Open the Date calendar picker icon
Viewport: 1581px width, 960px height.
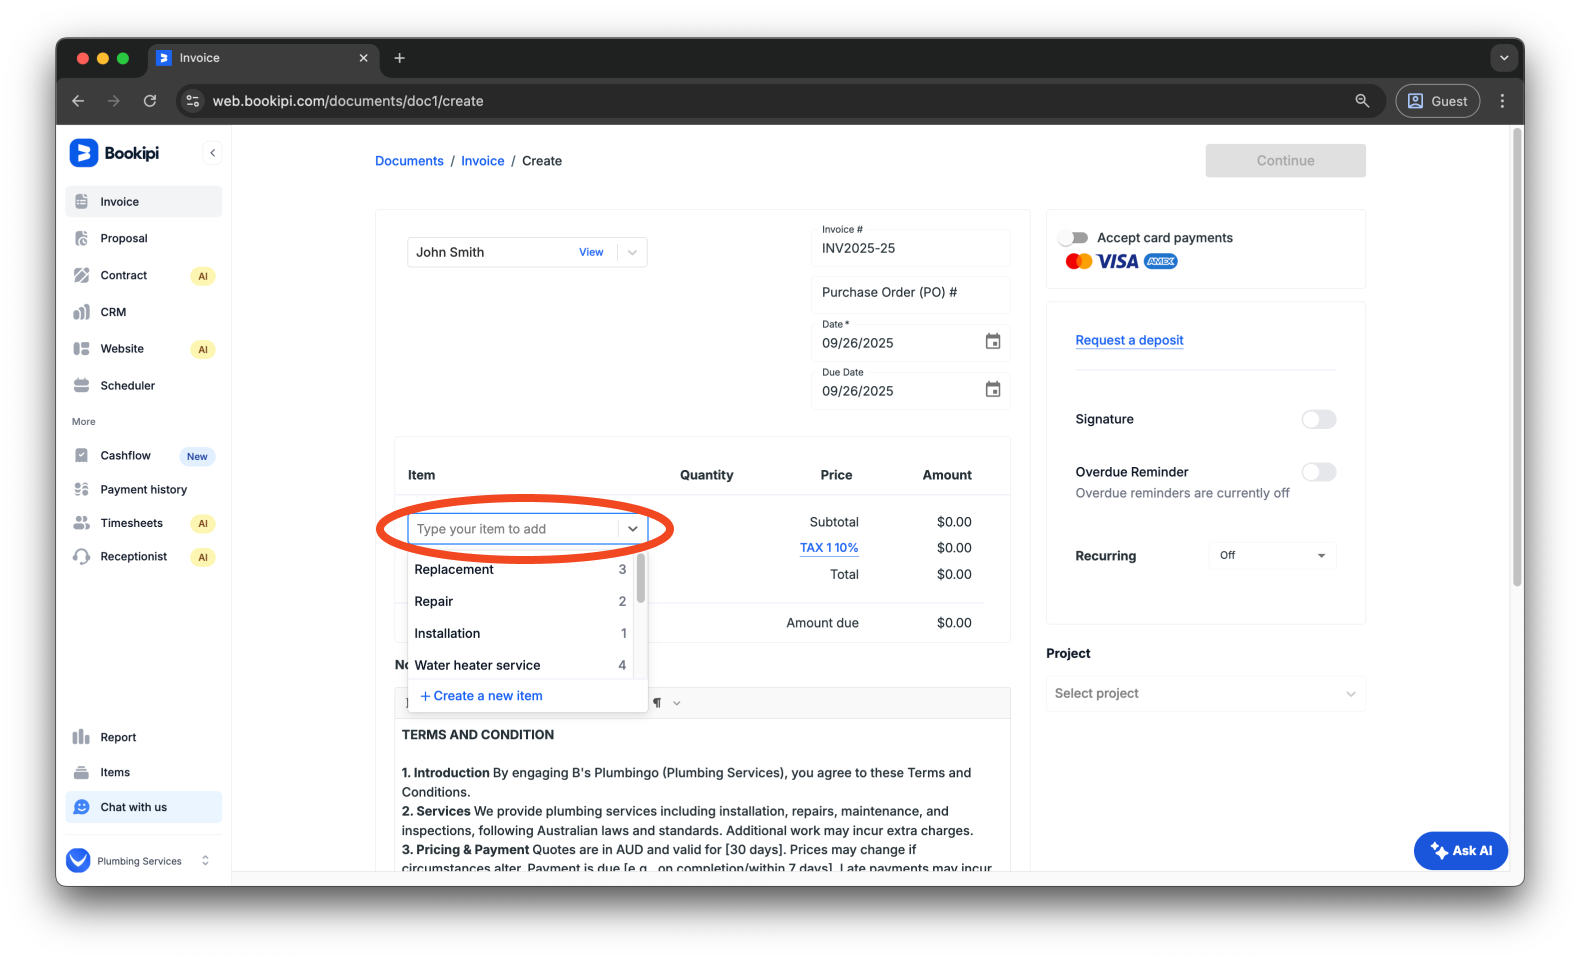tap(993, 342)
